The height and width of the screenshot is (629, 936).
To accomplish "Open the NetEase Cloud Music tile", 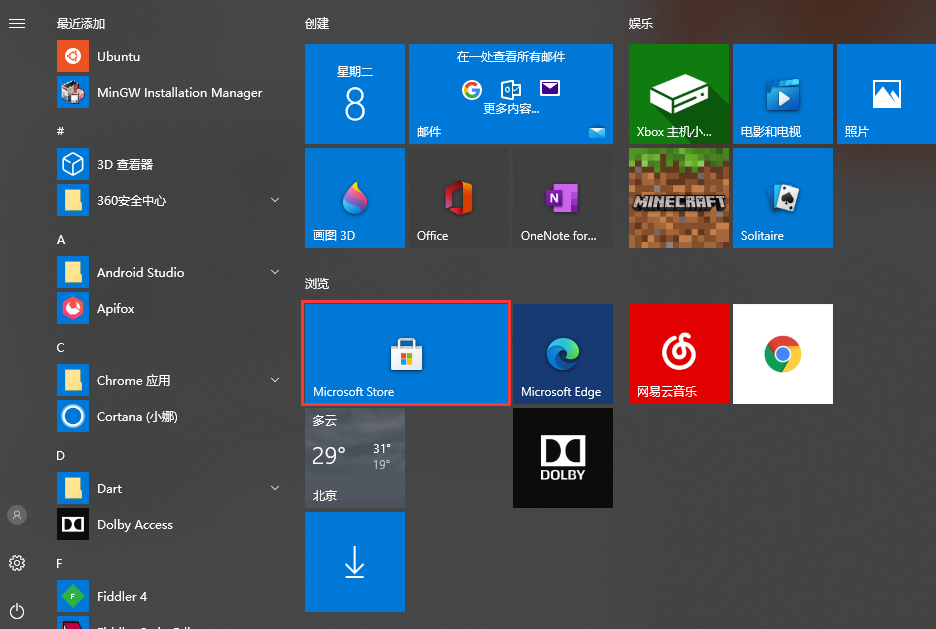I will 678,354.
